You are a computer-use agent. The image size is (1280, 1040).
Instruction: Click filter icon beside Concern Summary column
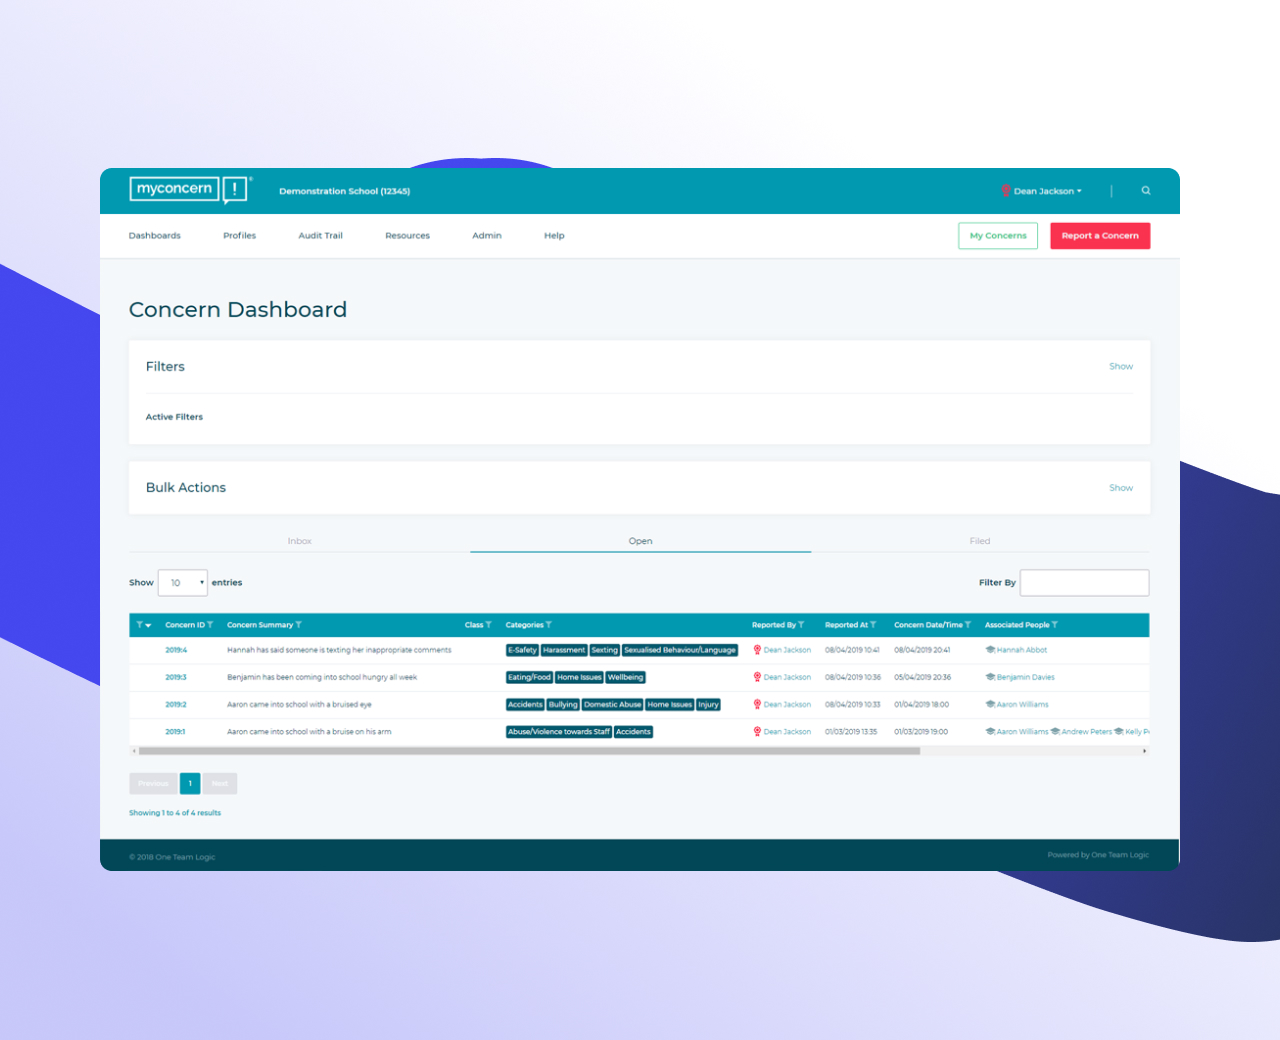[299, 625]
